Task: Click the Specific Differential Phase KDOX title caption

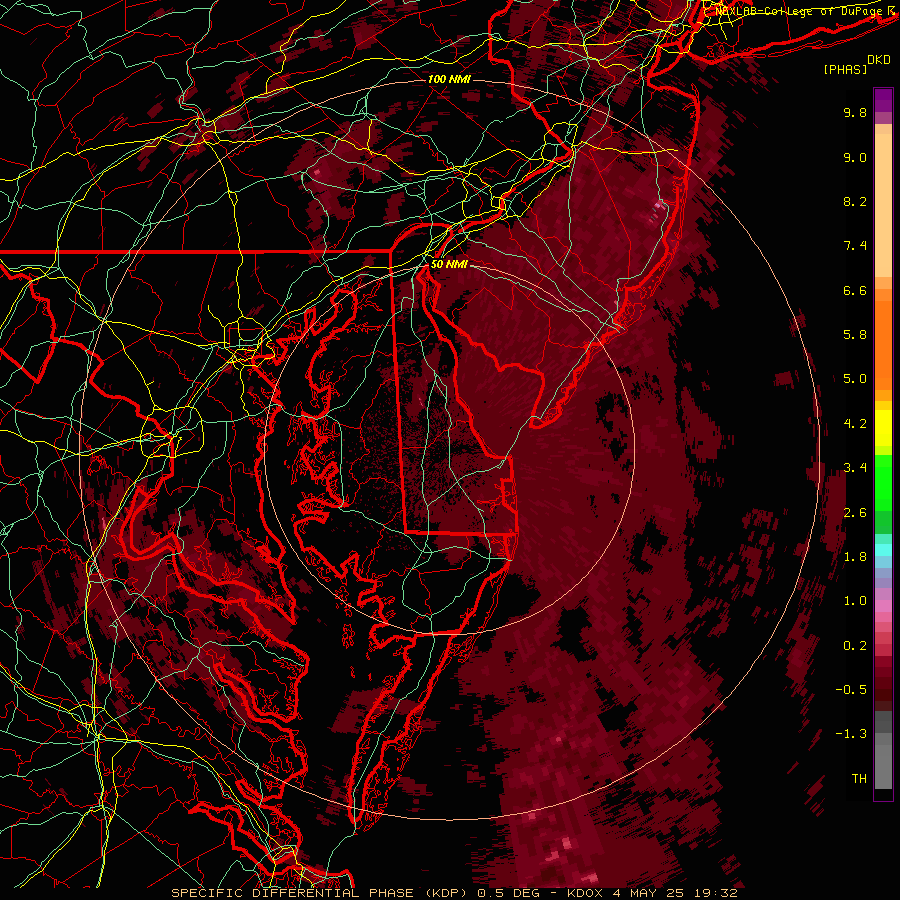Action: [455, 893]
